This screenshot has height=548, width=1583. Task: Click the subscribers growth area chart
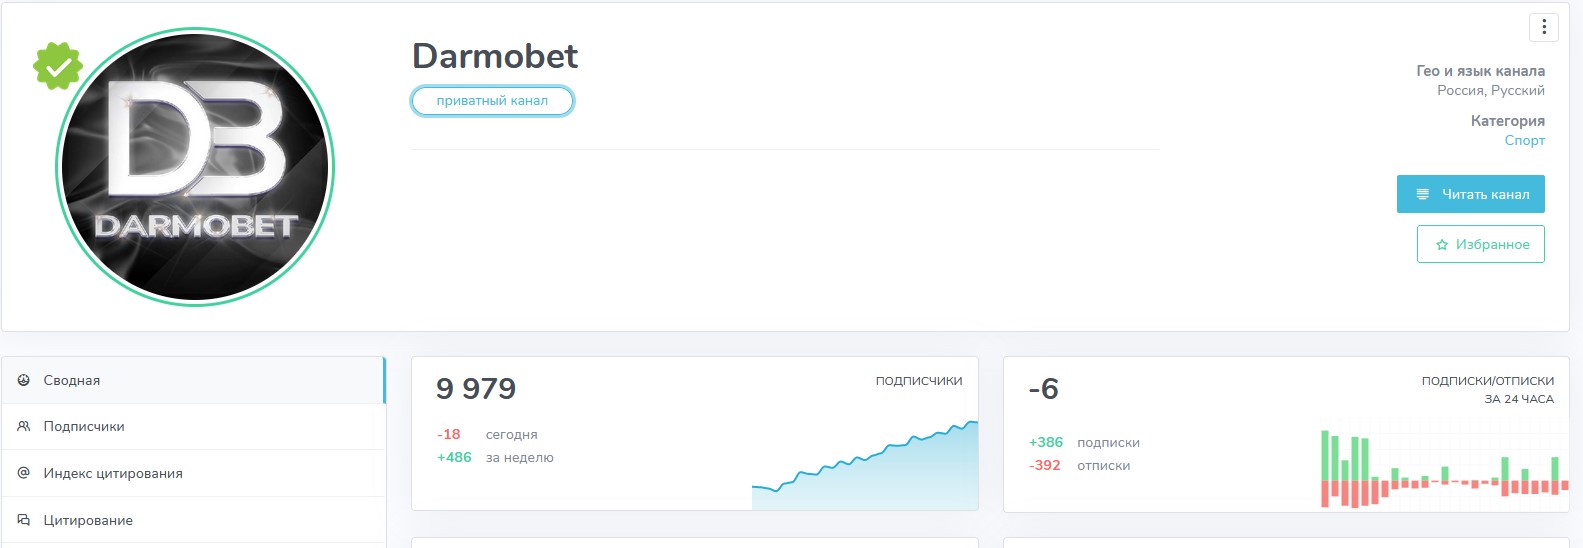click(865, 468)
